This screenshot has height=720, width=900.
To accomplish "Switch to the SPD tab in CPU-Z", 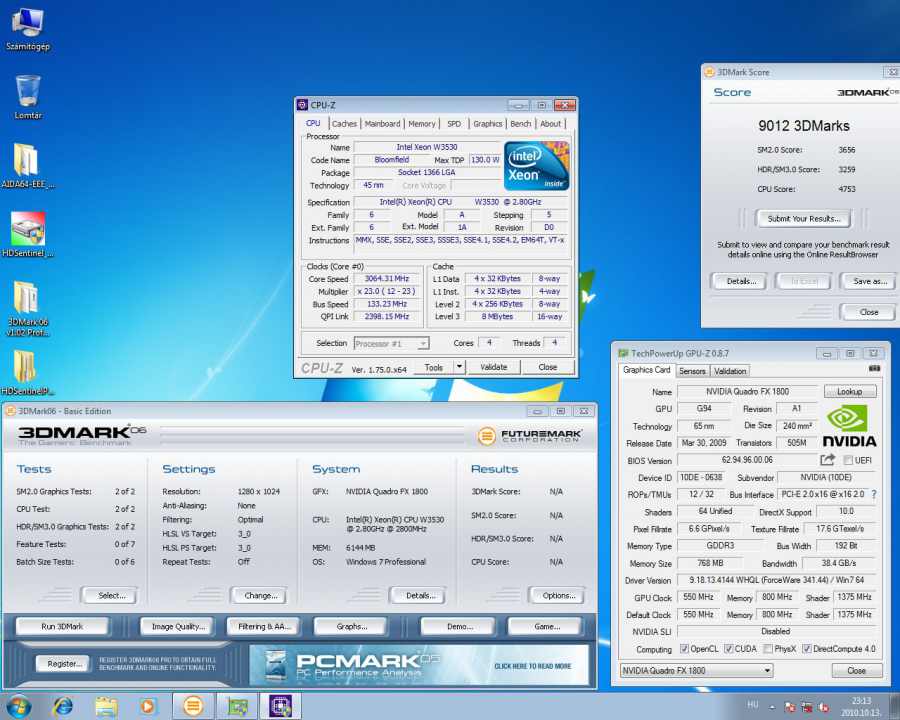I will click(454, 123).
